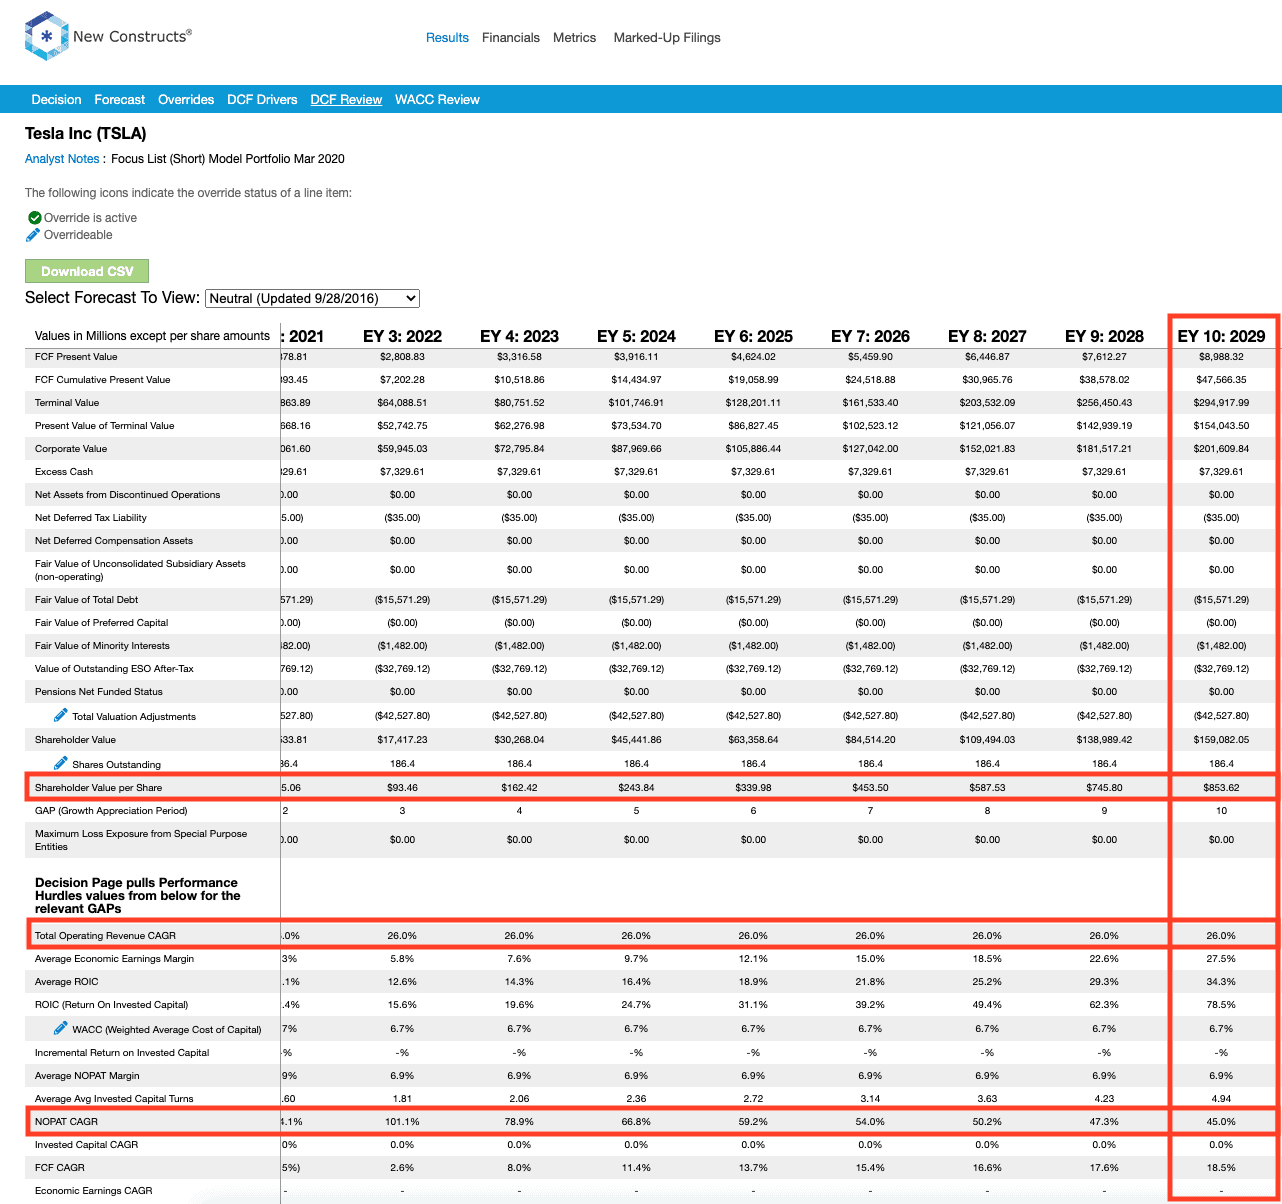Click the $201,609.84 Corporate Value cell
This screenshot has width=1282, height=1204.
pyautogui.click(x=1221, y=449)
